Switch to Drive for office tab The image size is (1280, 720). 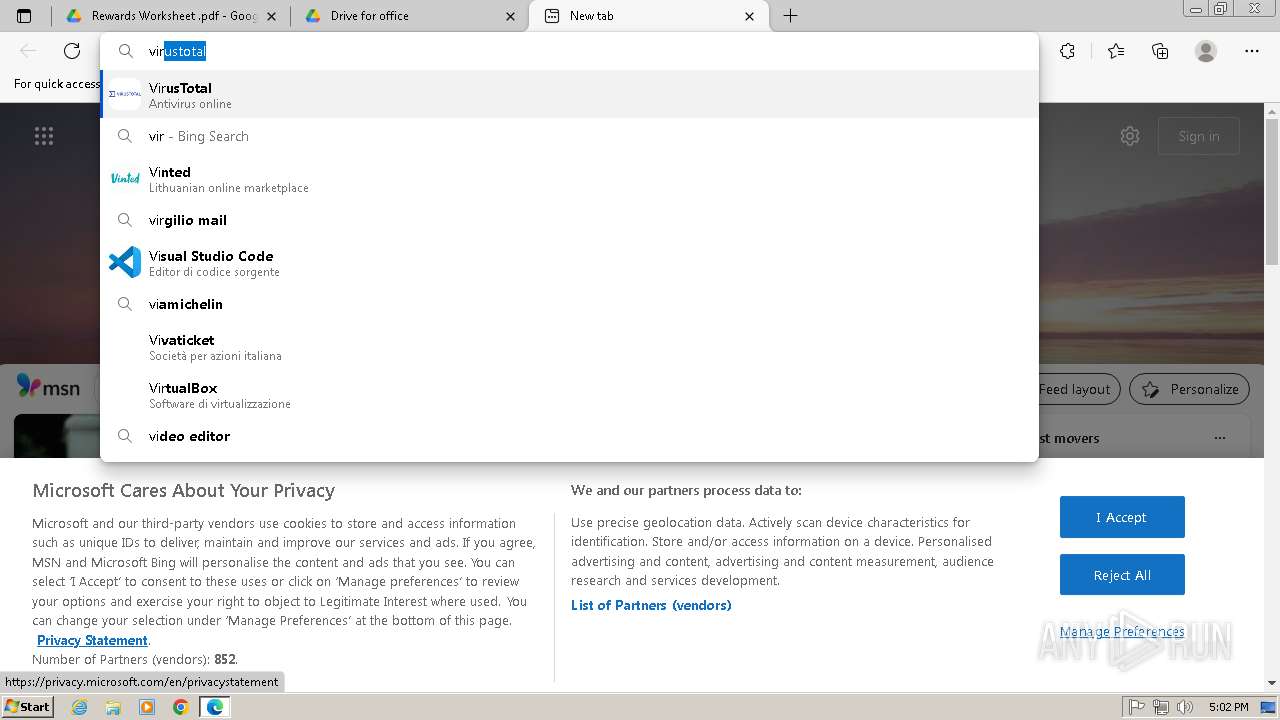click(409, 16)
